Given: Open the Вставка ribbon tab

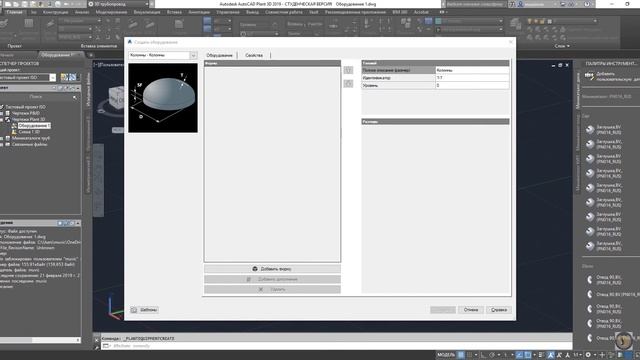Looking at the screenshot, I should pyautogui.click(x=174, y=12).
